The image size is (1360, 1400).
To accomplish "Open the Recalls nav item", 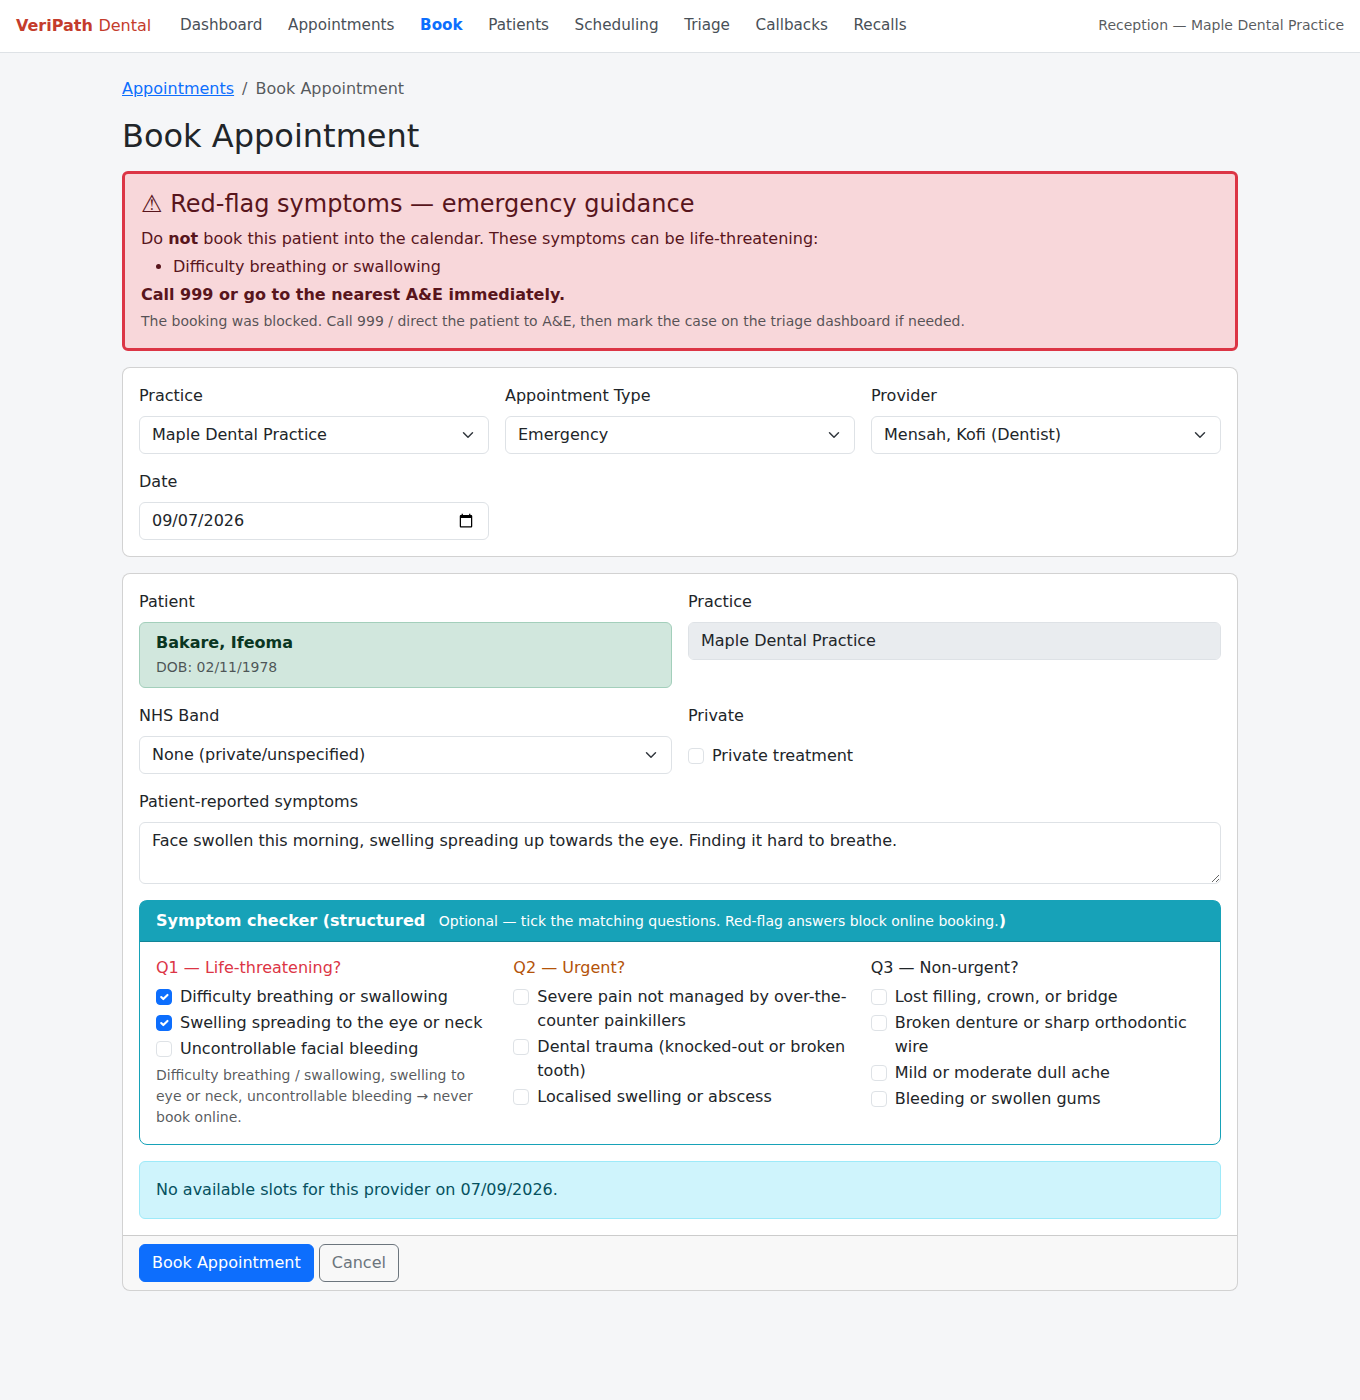I will (880, 25).
